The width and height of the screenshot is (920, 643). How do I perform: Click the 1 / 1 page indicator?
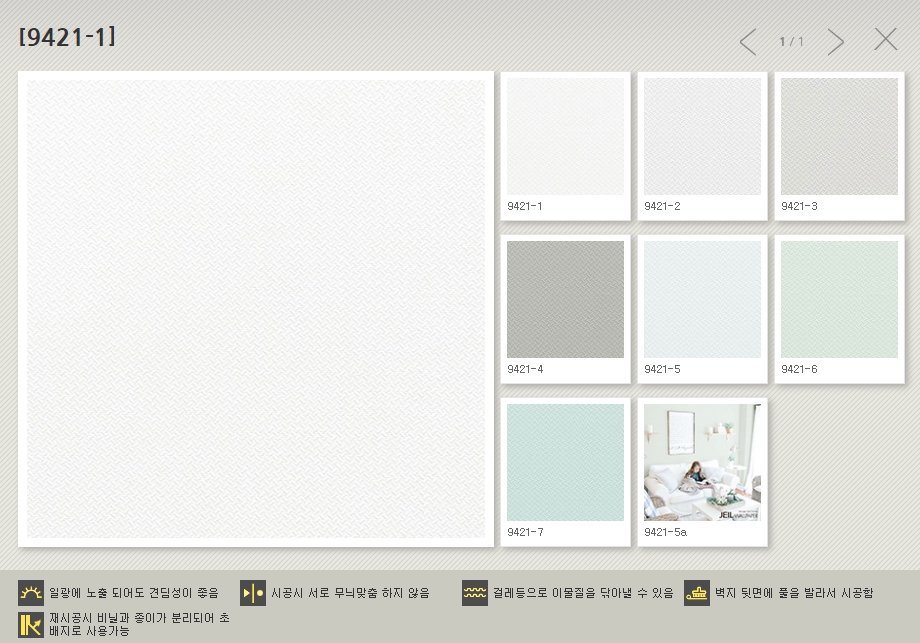pyautogui.click(x=791, y=42)
